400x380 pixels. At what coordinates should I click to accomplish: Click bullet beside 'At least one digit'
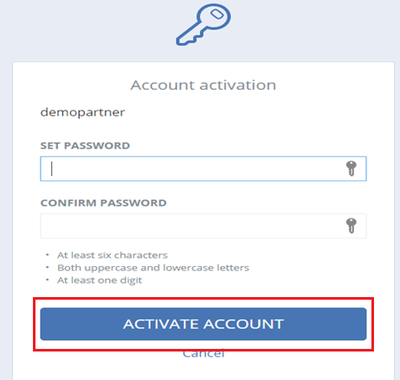pos(48,280)
